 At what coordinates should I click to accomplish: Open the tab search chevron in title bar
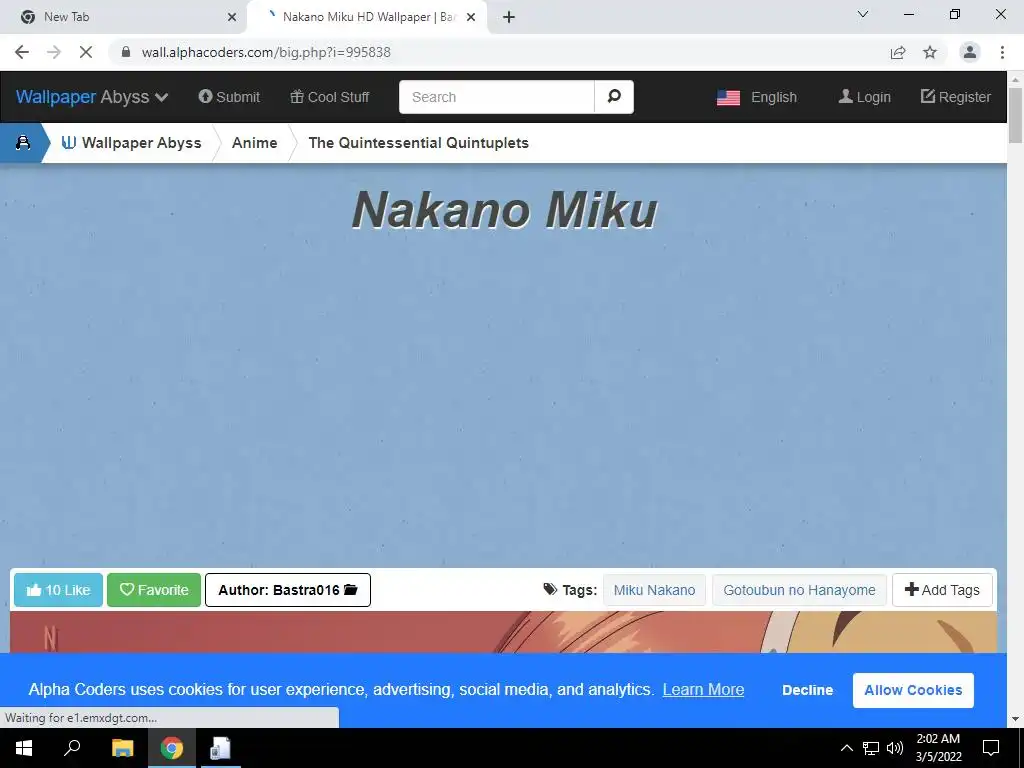point(863,14)
